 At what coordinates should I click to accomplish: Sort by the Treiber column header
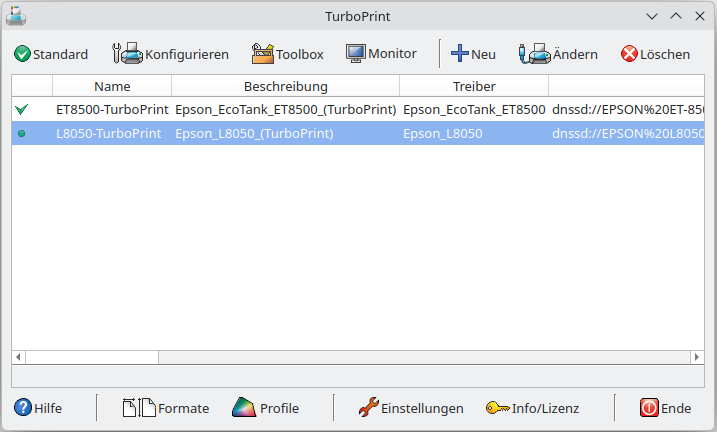point(474,86)
